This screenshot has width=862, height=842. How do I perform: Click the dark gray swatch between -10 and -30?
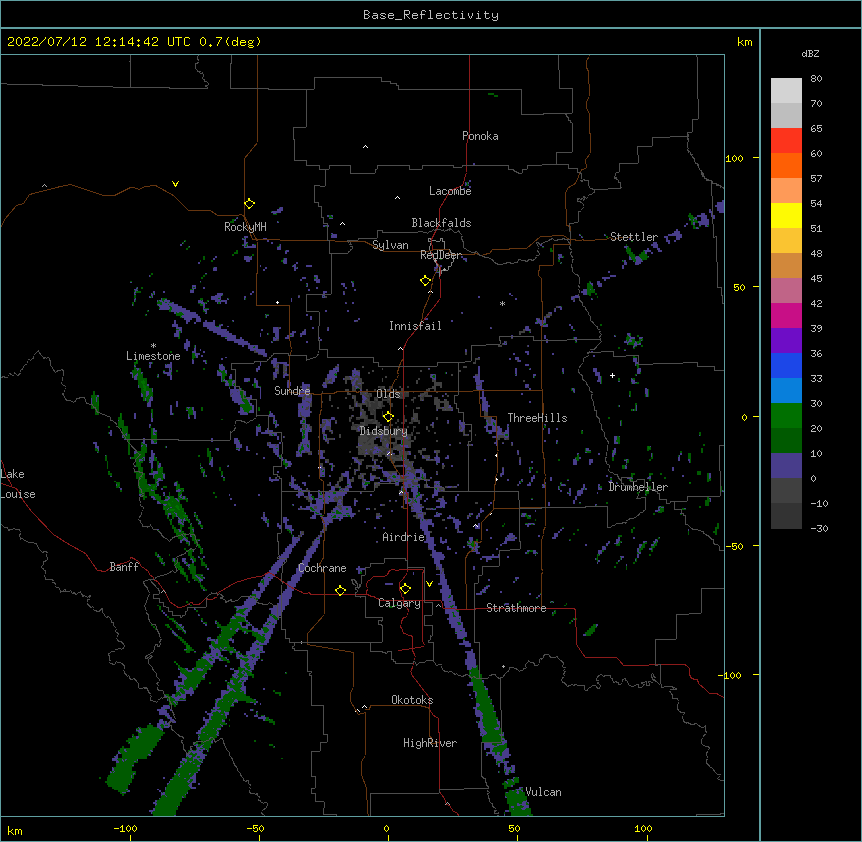point(786,516)
